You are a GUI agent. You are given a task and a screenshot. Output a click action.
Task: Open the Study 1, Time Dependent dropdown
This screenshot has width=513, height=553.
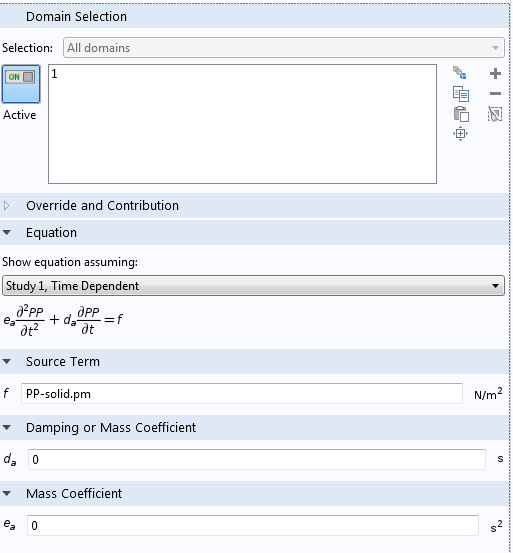pyautogui.click(x=253, y=286)
